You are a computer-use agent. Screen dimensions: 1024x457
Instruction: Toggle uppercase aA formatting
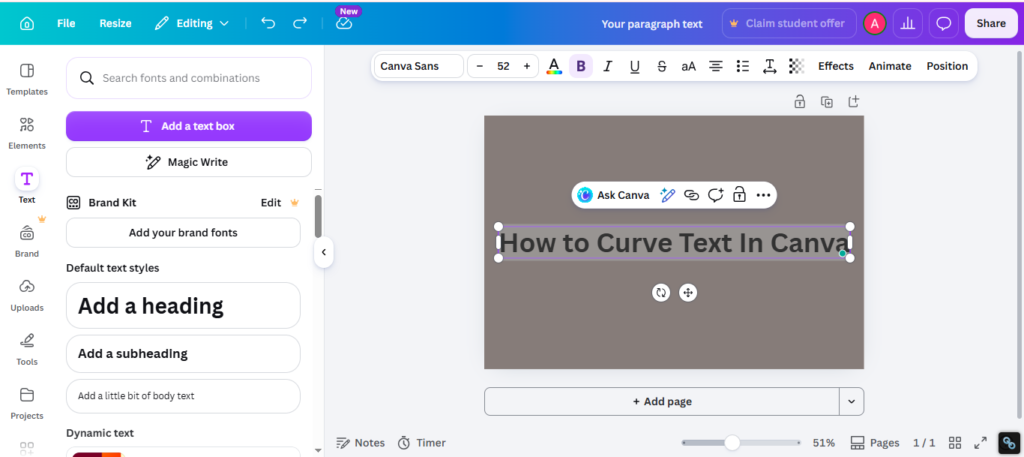[688, 66]
